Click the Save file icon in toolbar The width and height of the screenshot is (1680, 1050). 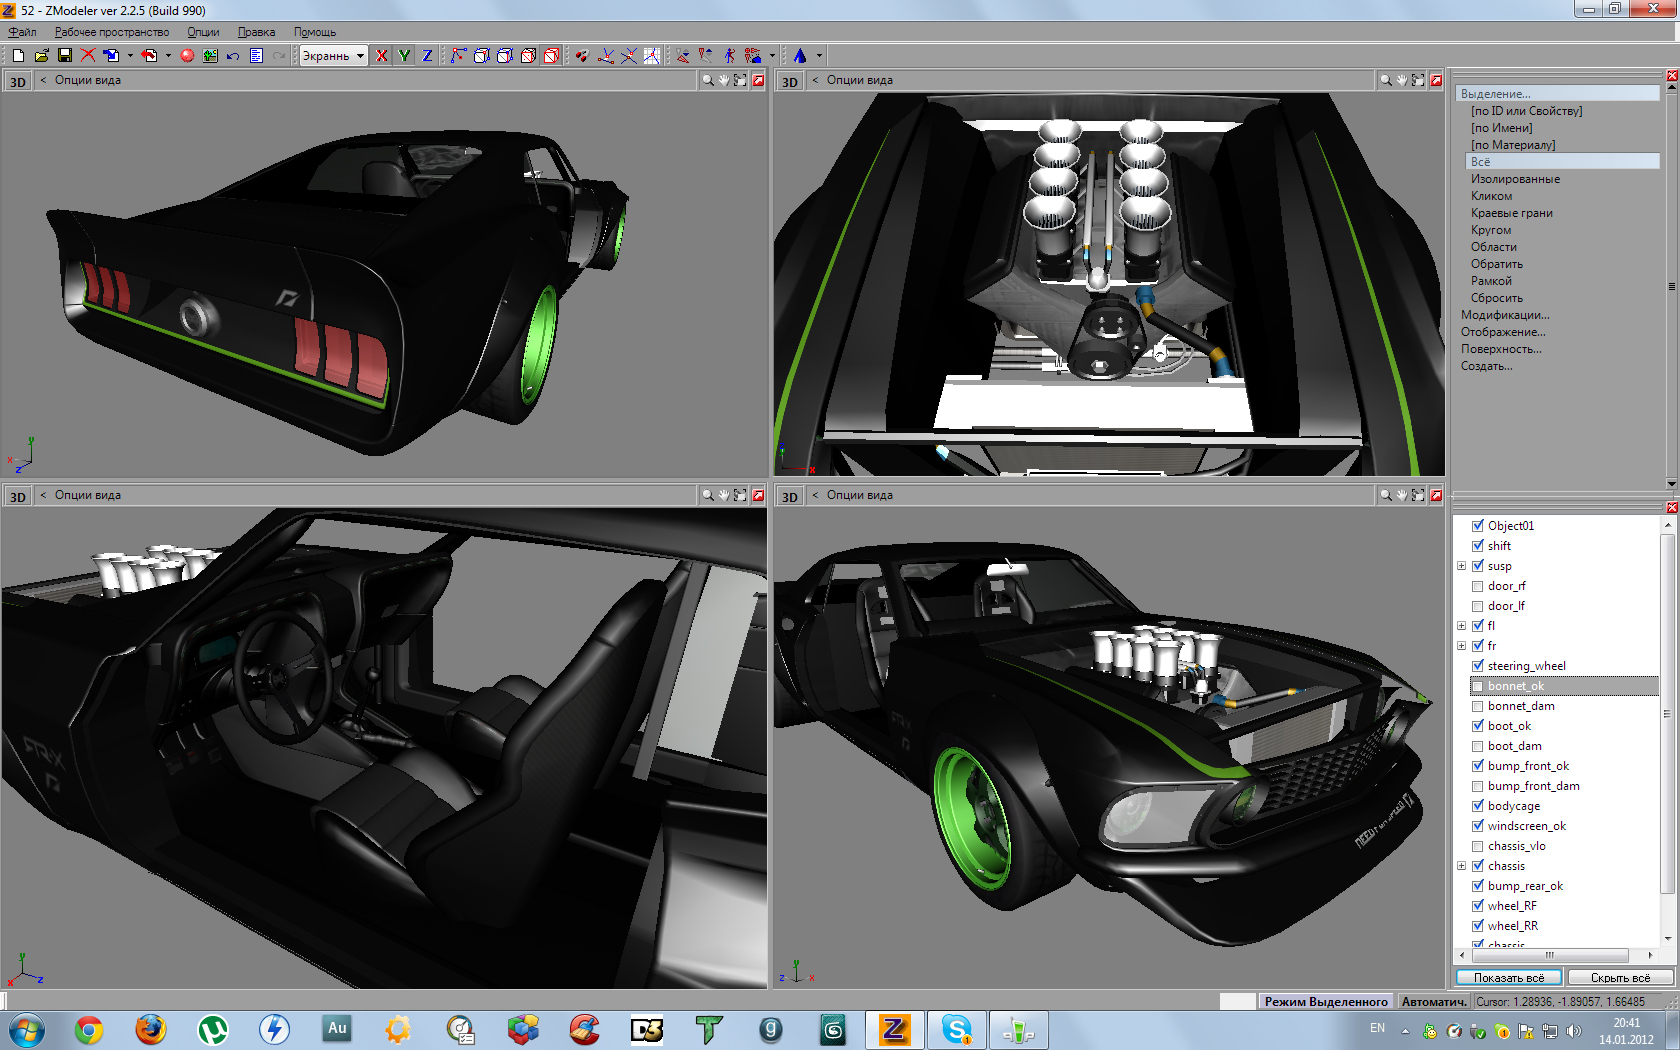pyautogui.click(x=65, y=56)
